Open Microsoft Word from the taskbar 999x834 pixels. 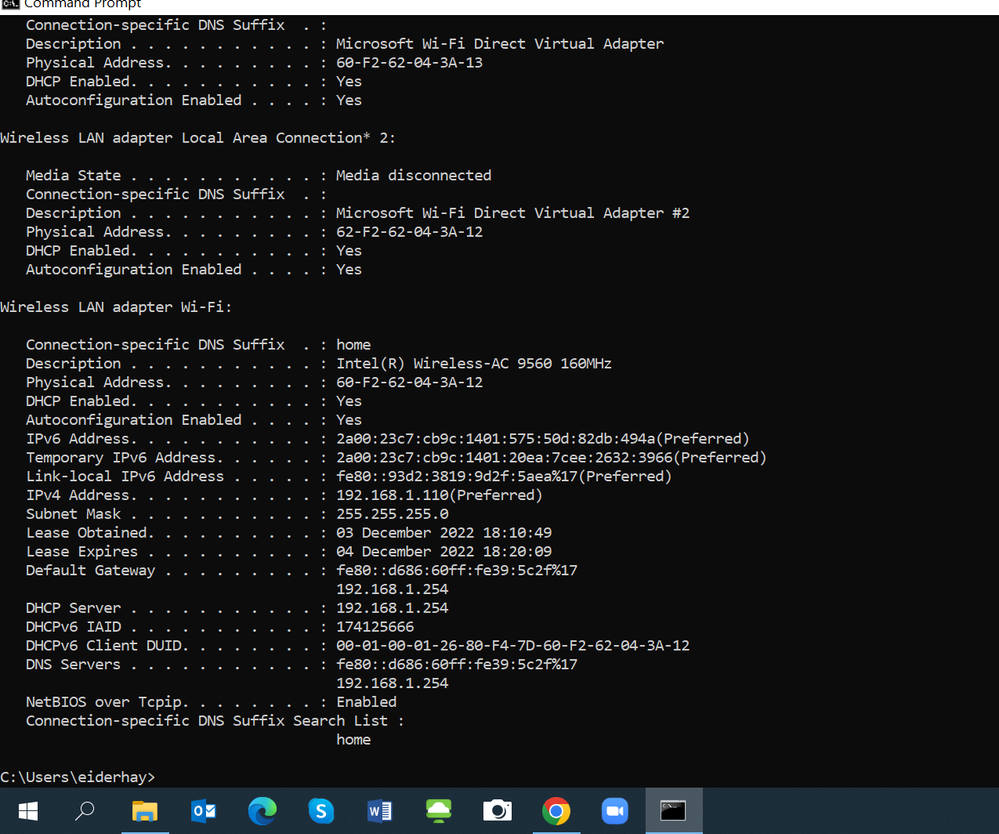click(x=380, y=810)
